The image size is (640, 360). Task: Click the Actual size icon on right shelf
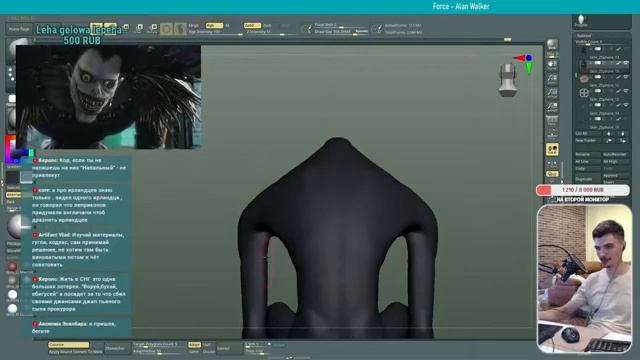tap(552, 93)
